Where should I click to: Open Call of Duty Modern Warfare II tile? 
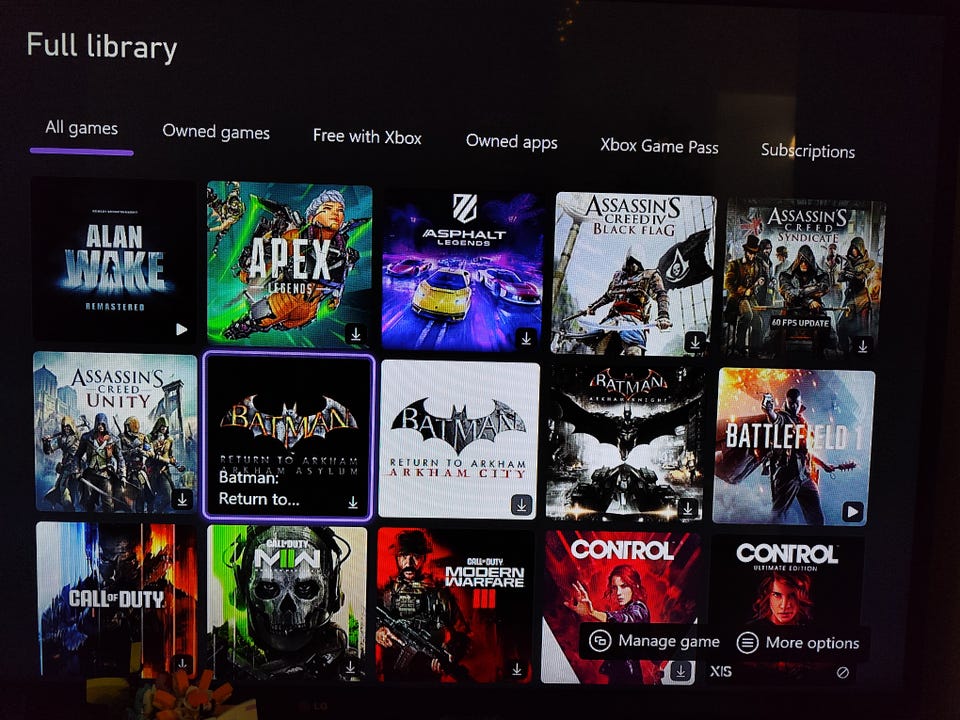(x=287, y=603)
